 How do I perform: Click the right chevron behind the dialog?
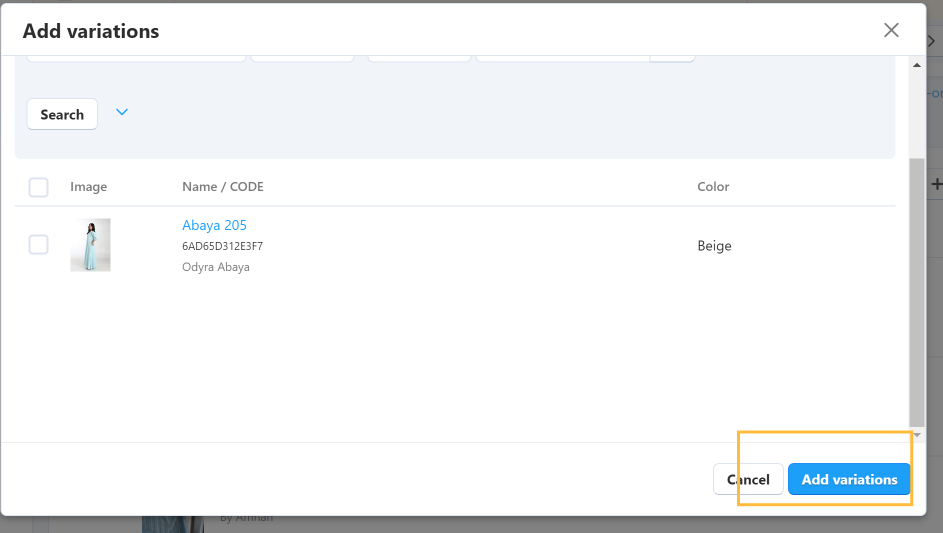[932, 41]
